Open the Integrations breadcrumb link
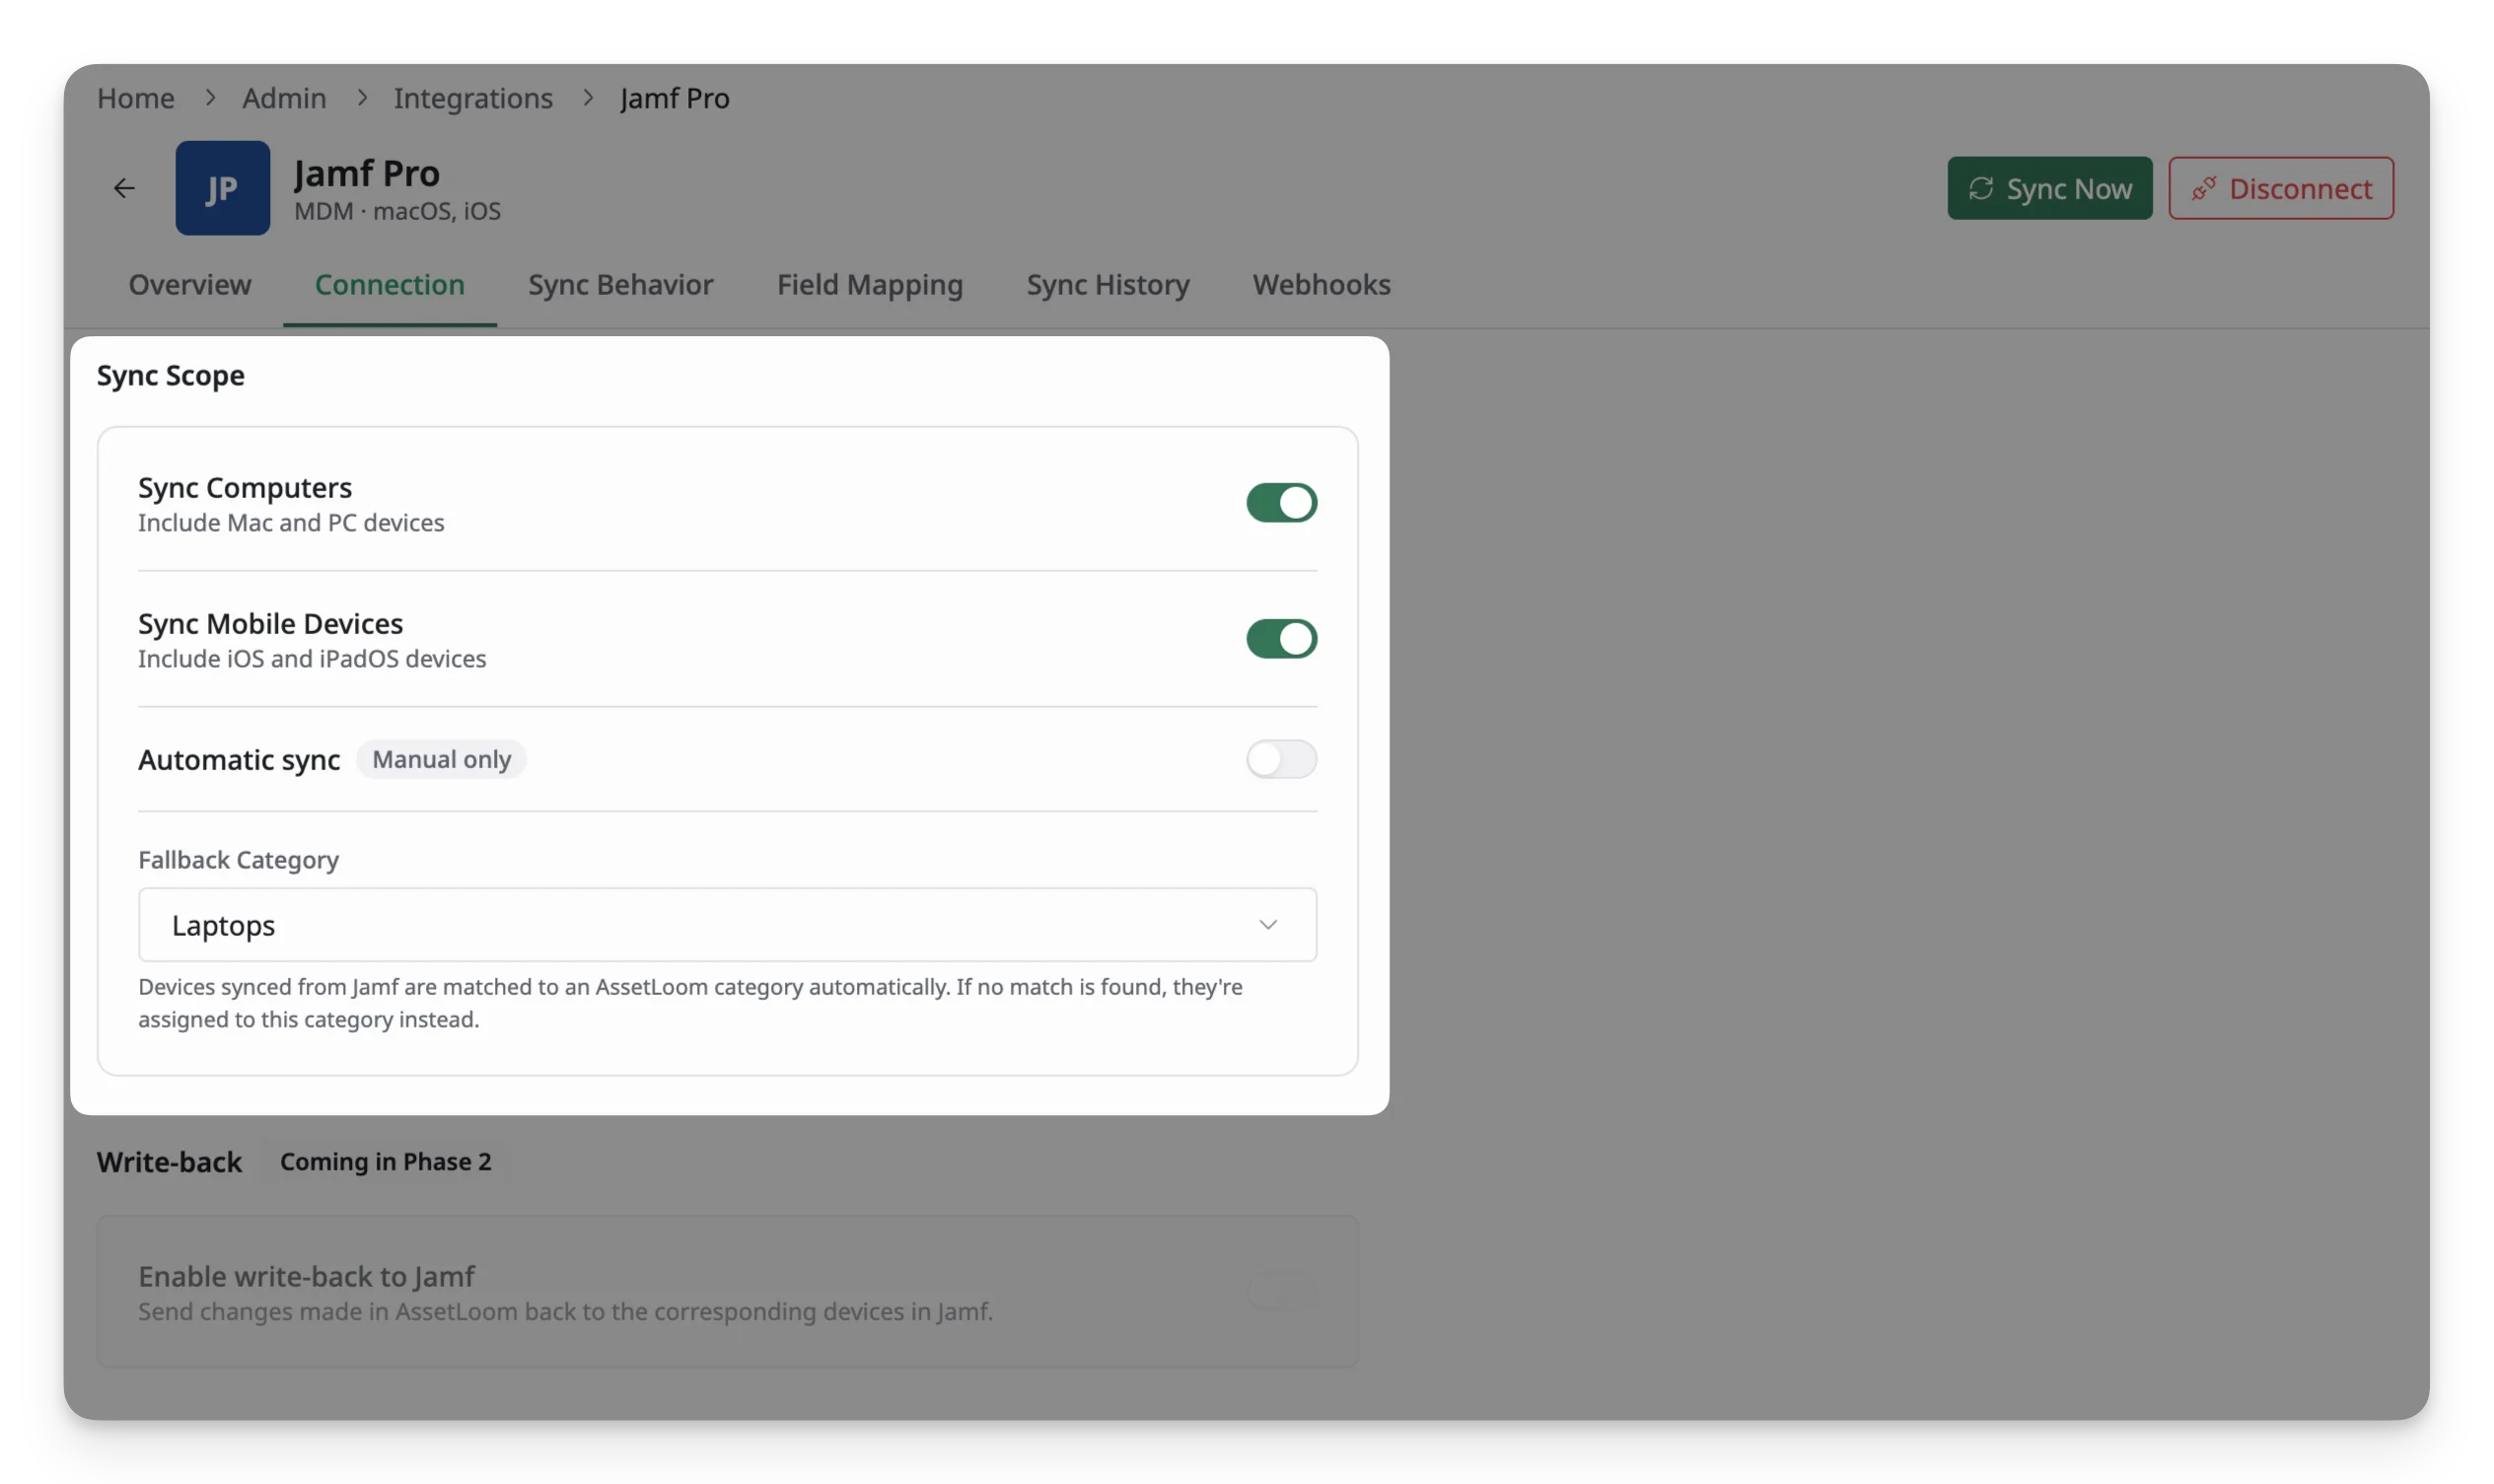Image resolution: width=2494 pixels, height=1484 pixels. tap(472, 98)
